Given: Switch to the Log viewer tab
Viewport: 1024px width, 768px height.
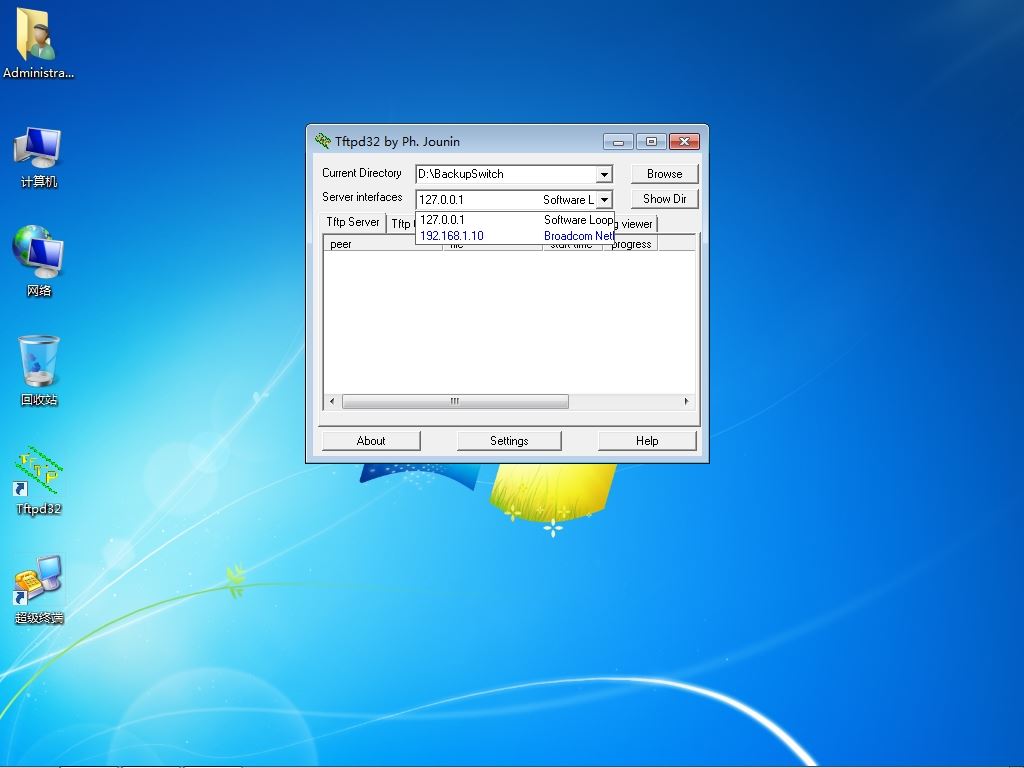Looking at the screenshot, I should 635,224.
